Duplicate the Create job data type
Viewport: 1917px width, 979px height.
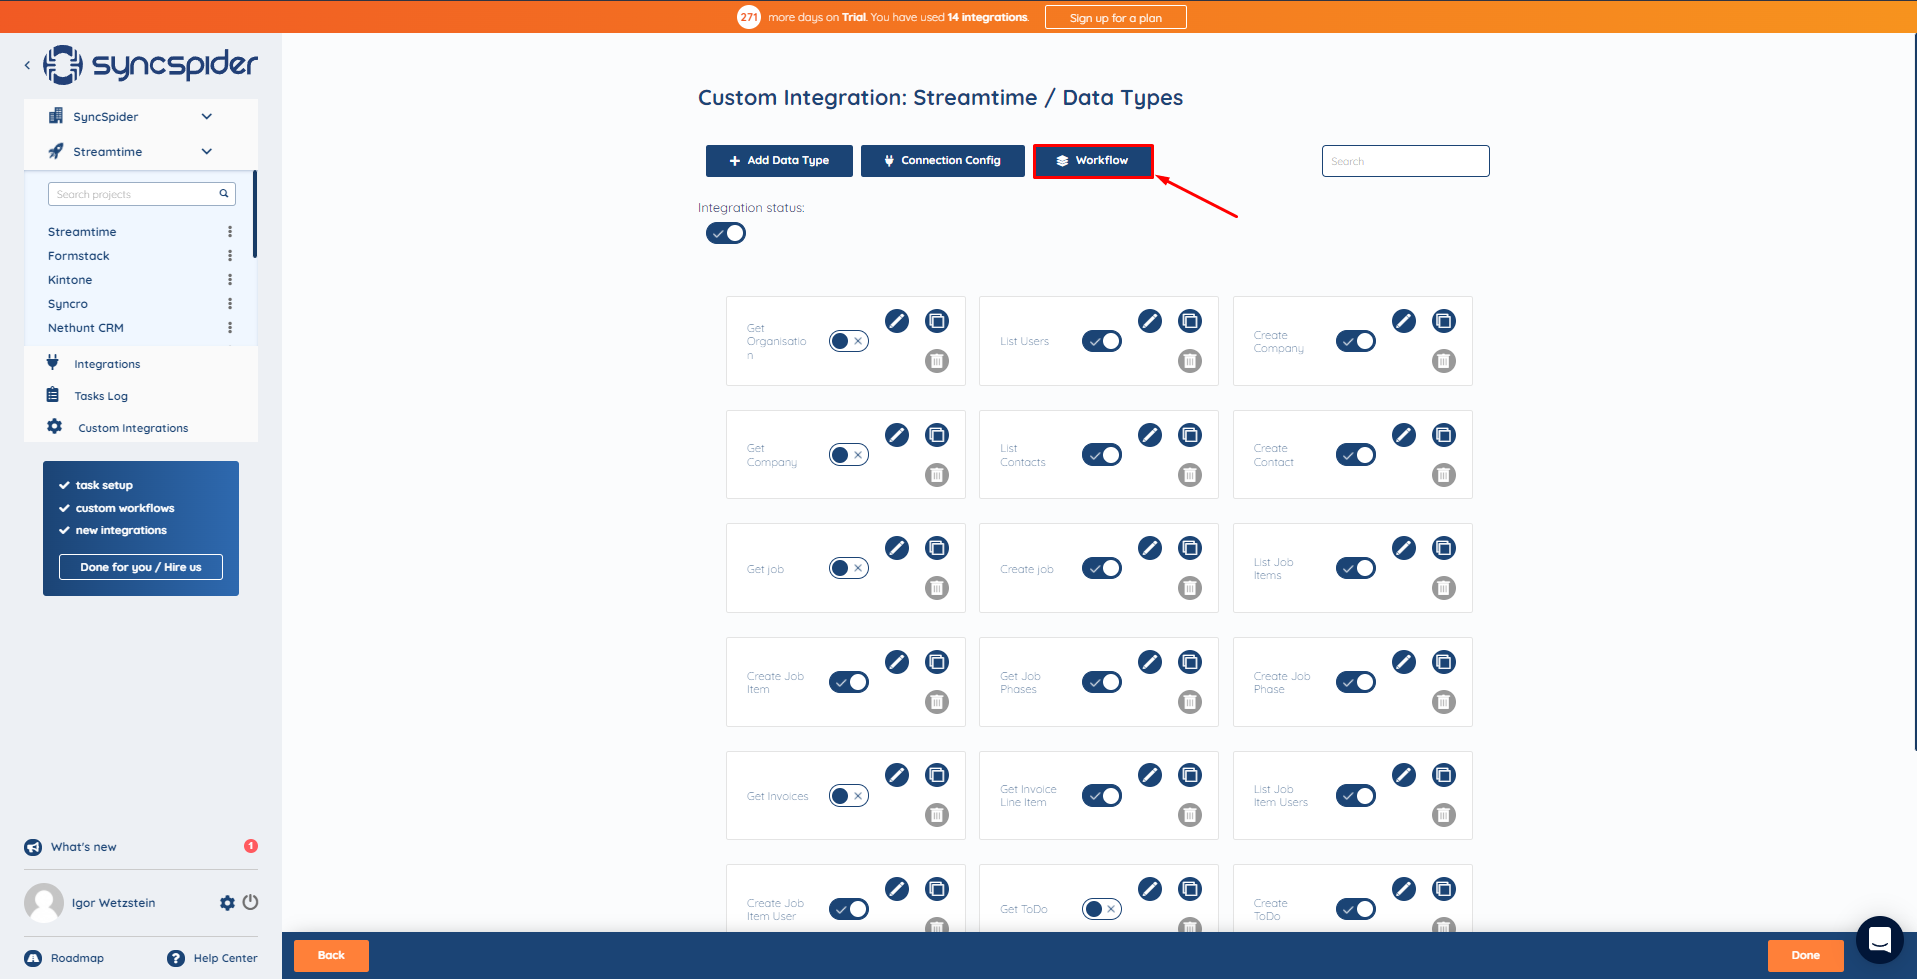click(x=1190, y=548)
